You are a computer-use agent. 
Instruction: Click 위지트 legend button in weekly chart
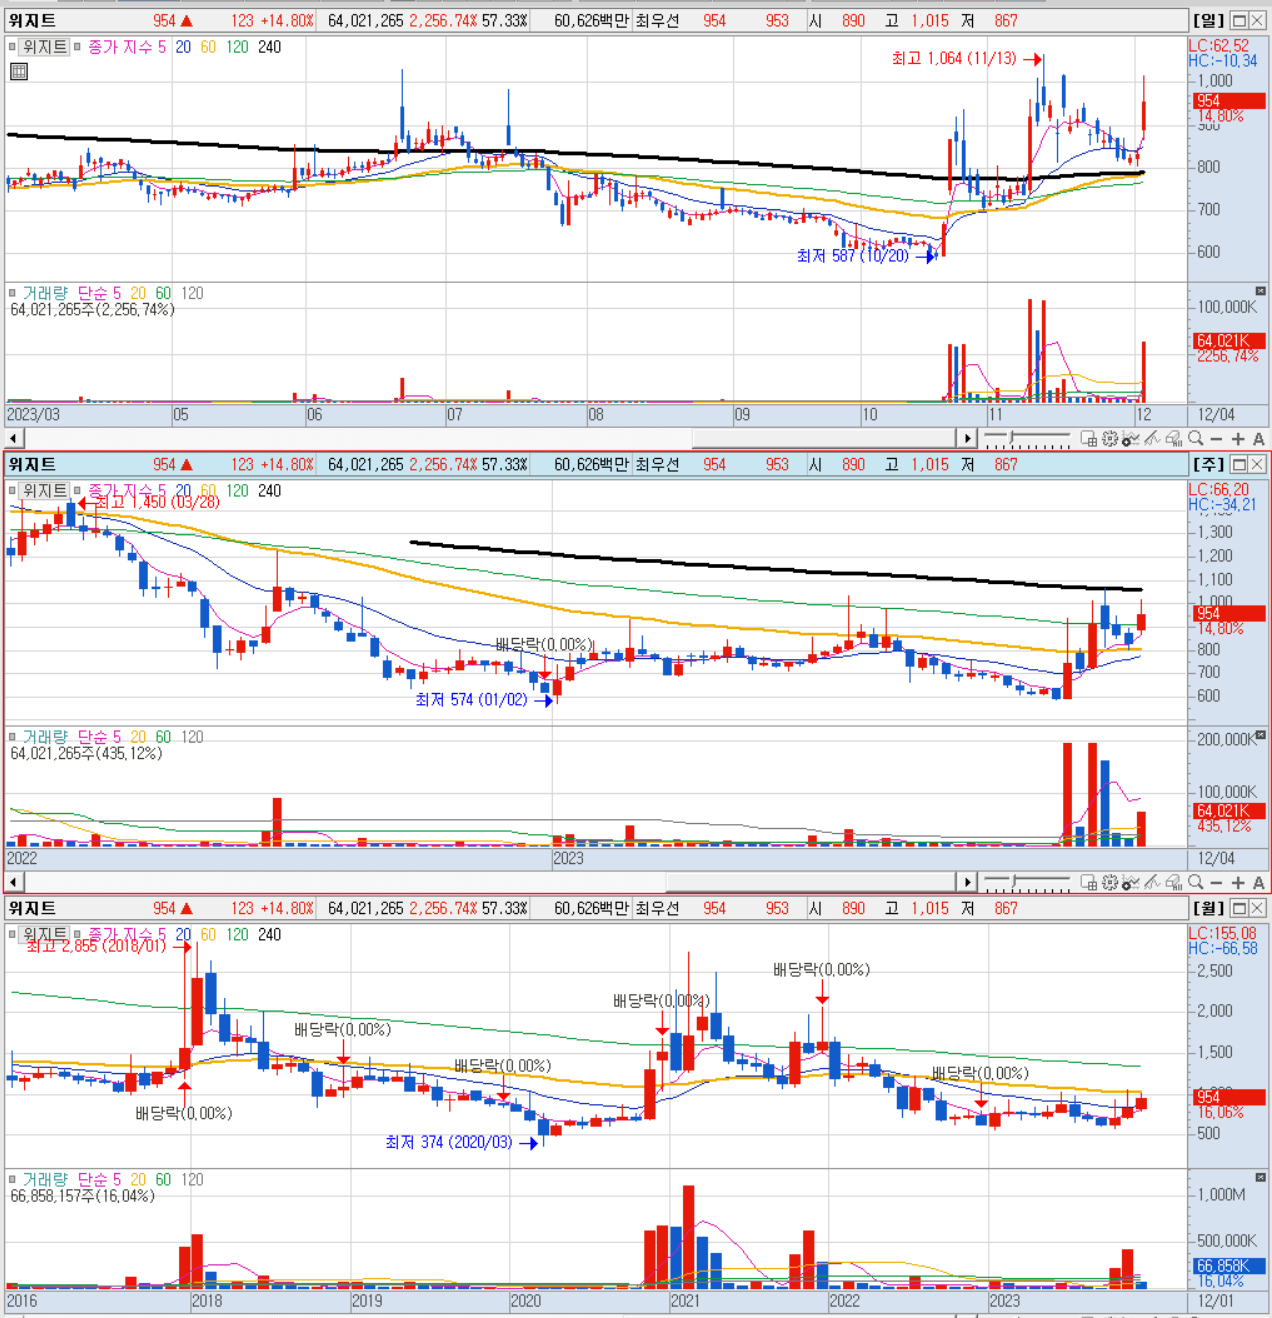click(x=45, y=491)
